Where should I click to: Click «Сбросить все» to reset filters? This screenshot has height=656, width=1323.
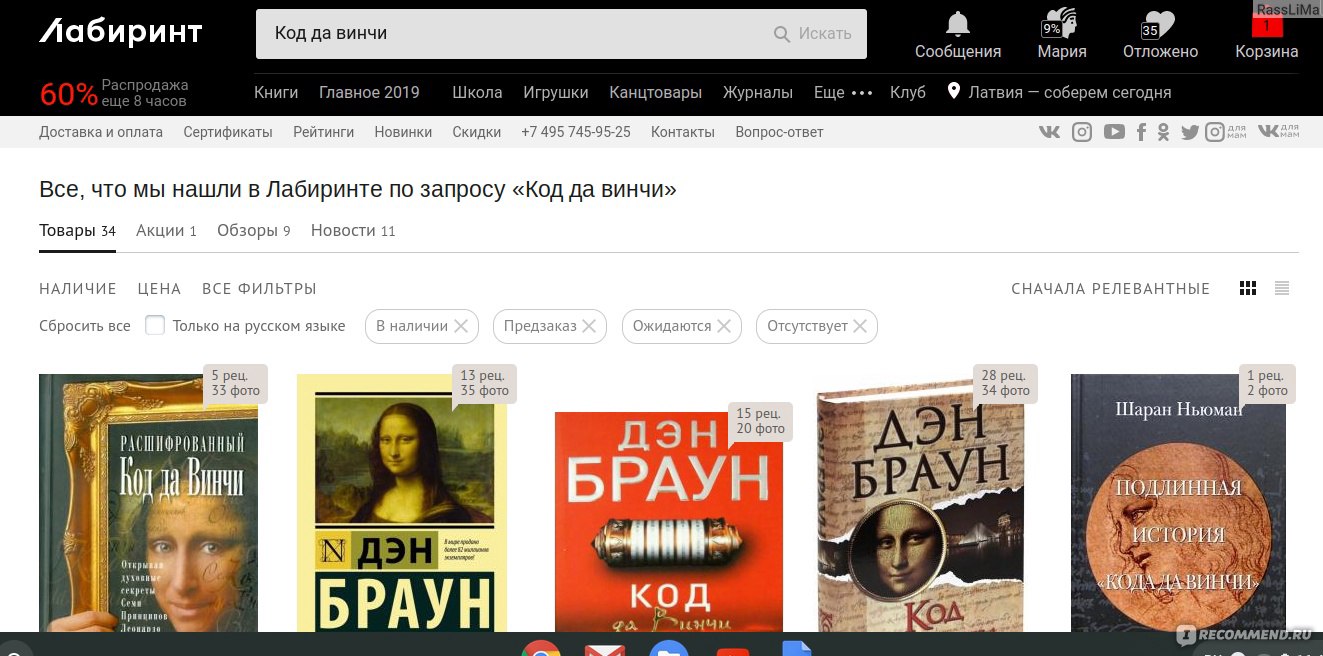(x=85, y=326)
